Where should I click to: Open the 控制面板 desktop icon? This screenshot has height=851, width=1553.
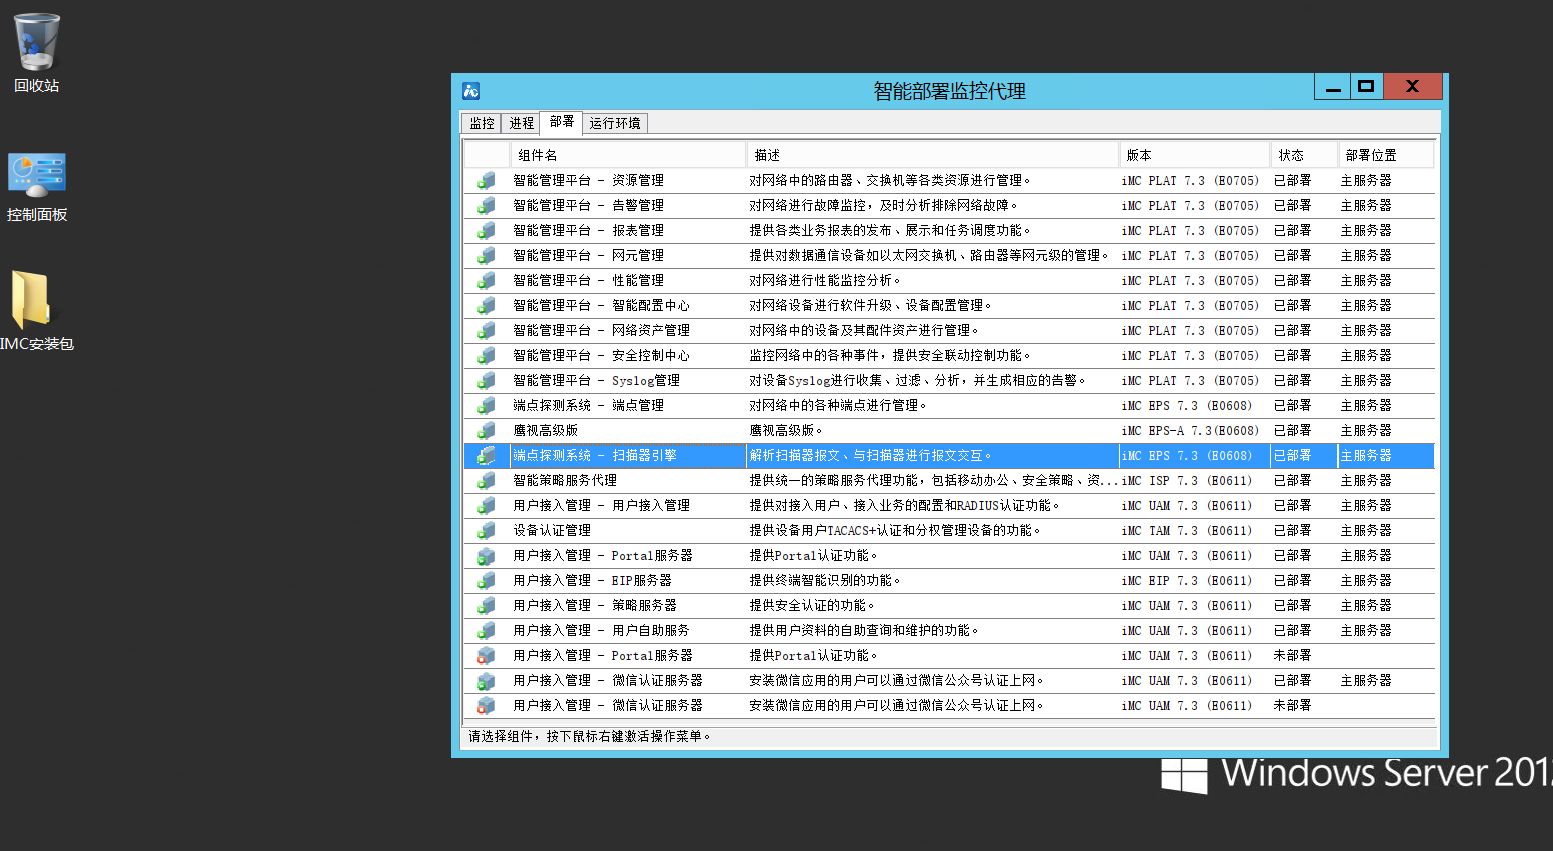point(37,187)
